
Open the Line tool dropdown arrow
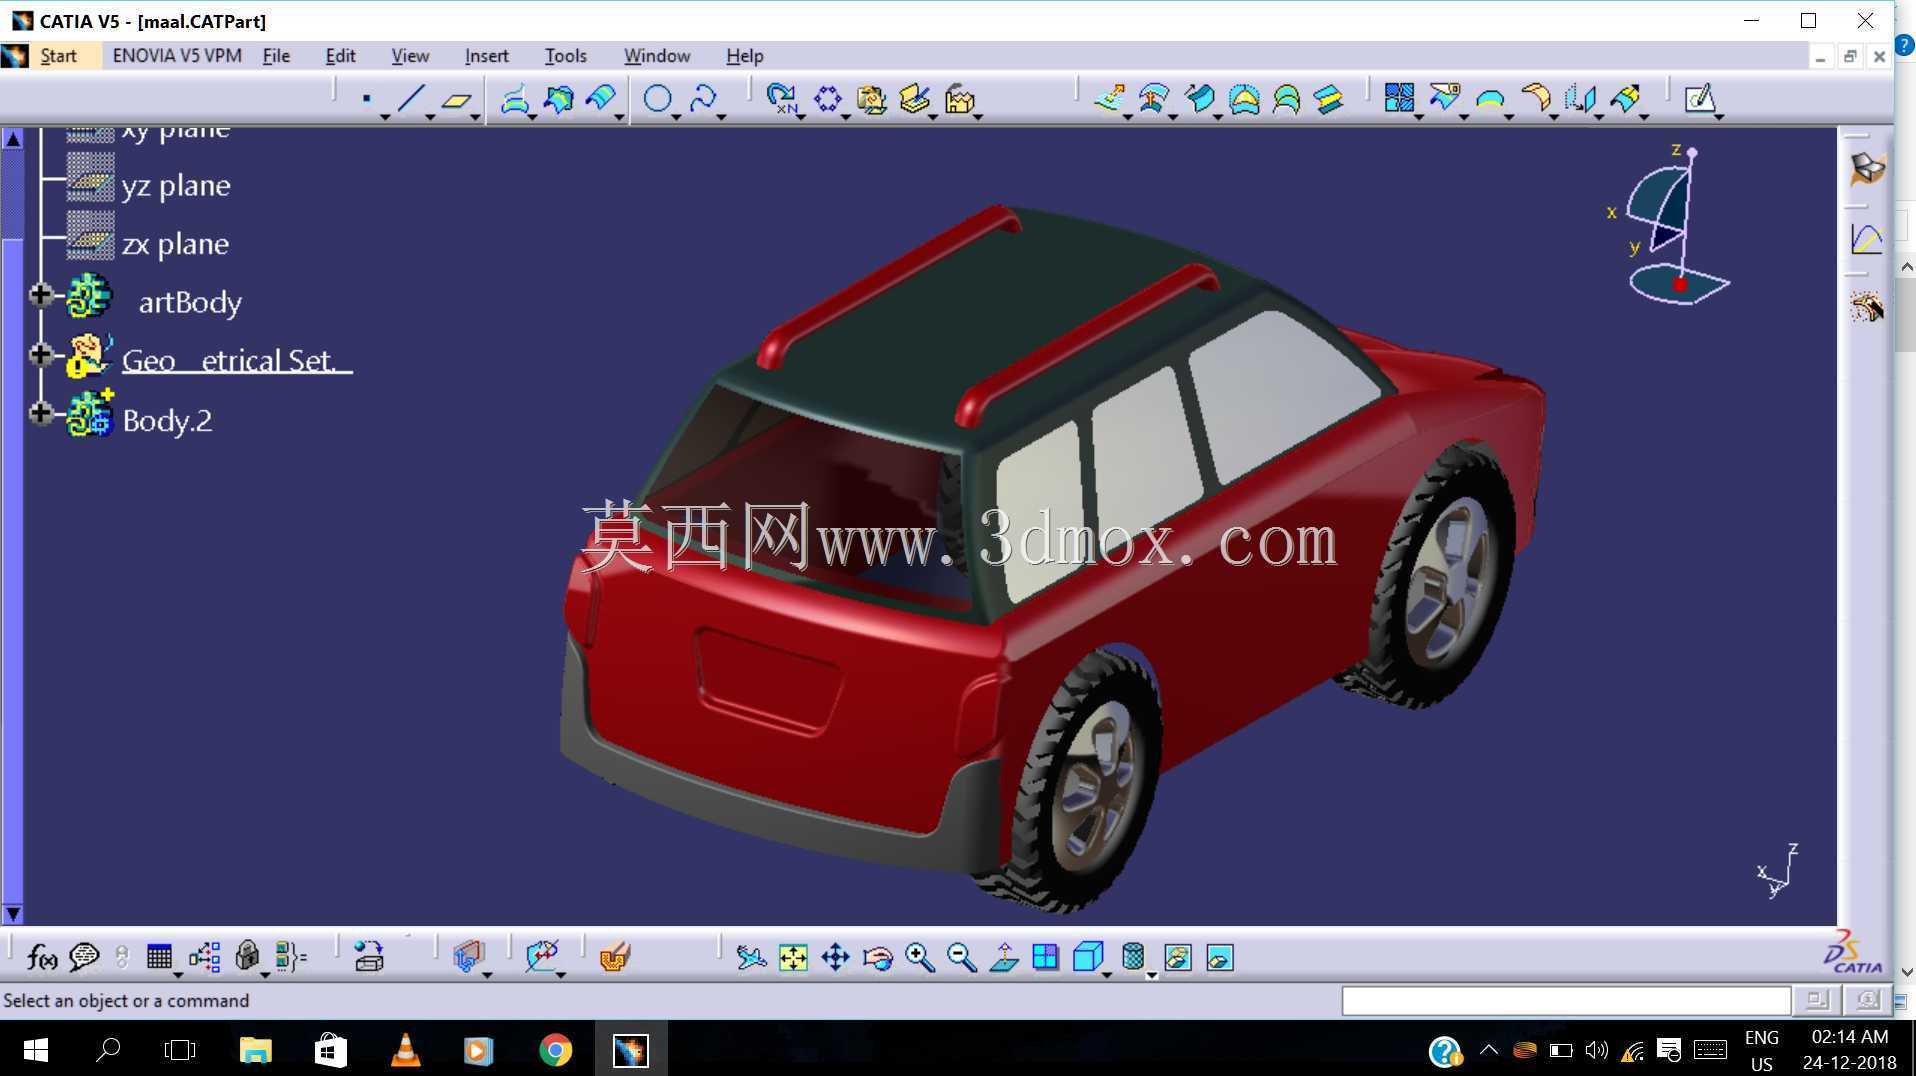[430, 118]
